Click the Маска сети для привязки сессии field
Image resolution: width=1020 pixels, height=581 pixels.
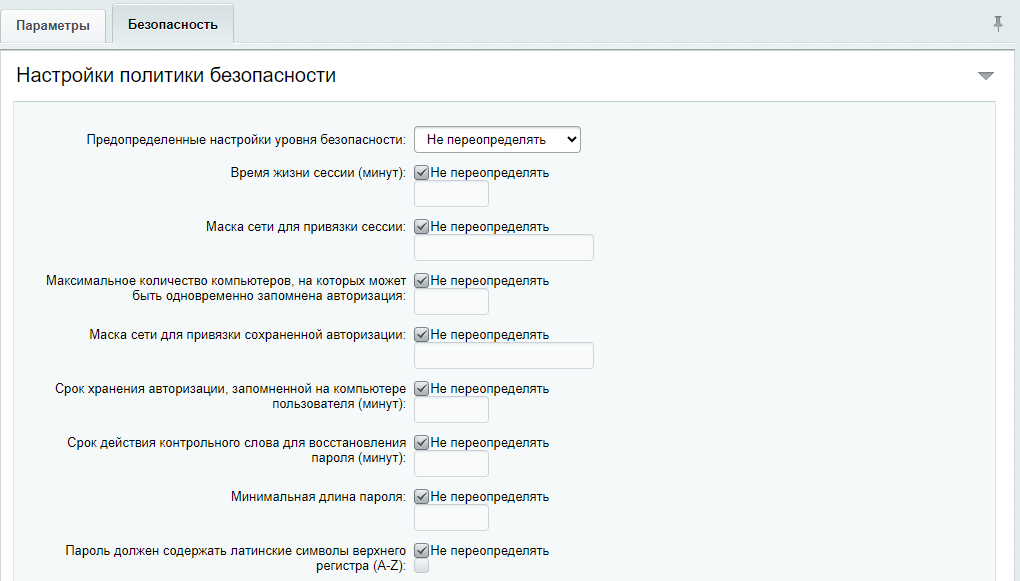click(x=503, y=248)
